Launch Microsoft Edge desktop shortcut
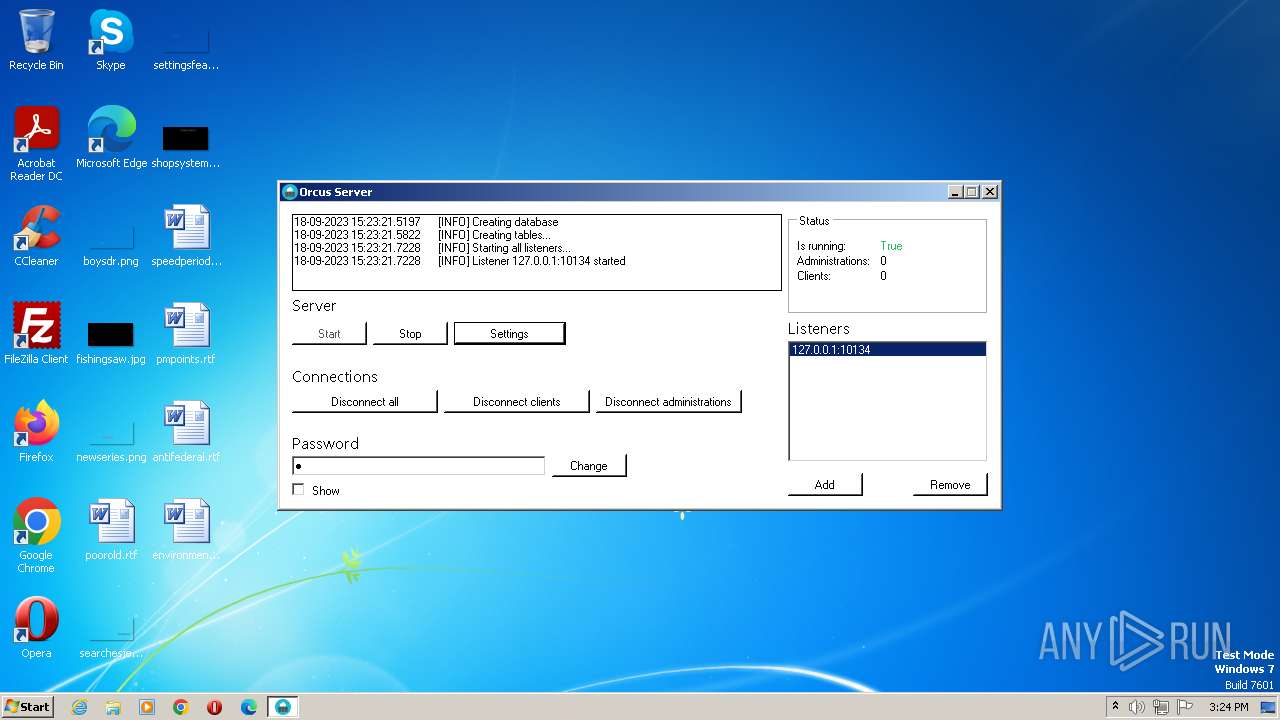This screenshot has height=720, width=1280. [111, 138]
